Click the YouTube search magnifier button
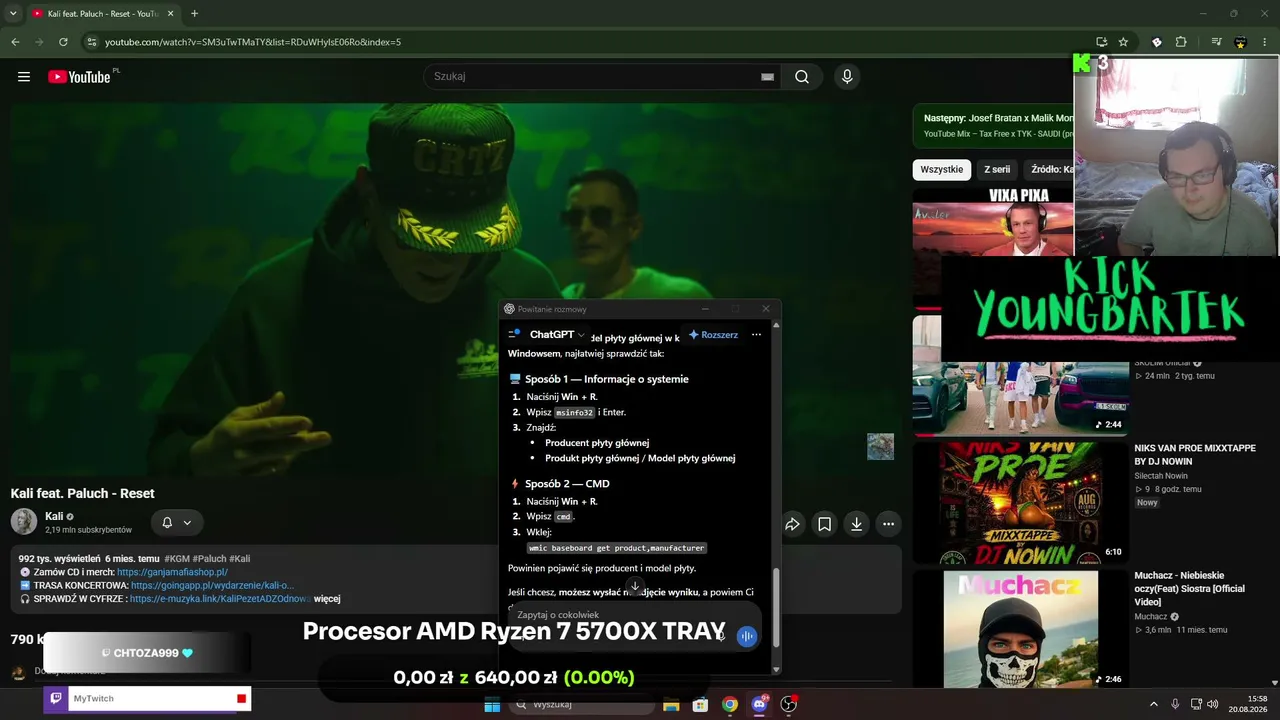The image size is (1280, 720). [x=802, y=77]
